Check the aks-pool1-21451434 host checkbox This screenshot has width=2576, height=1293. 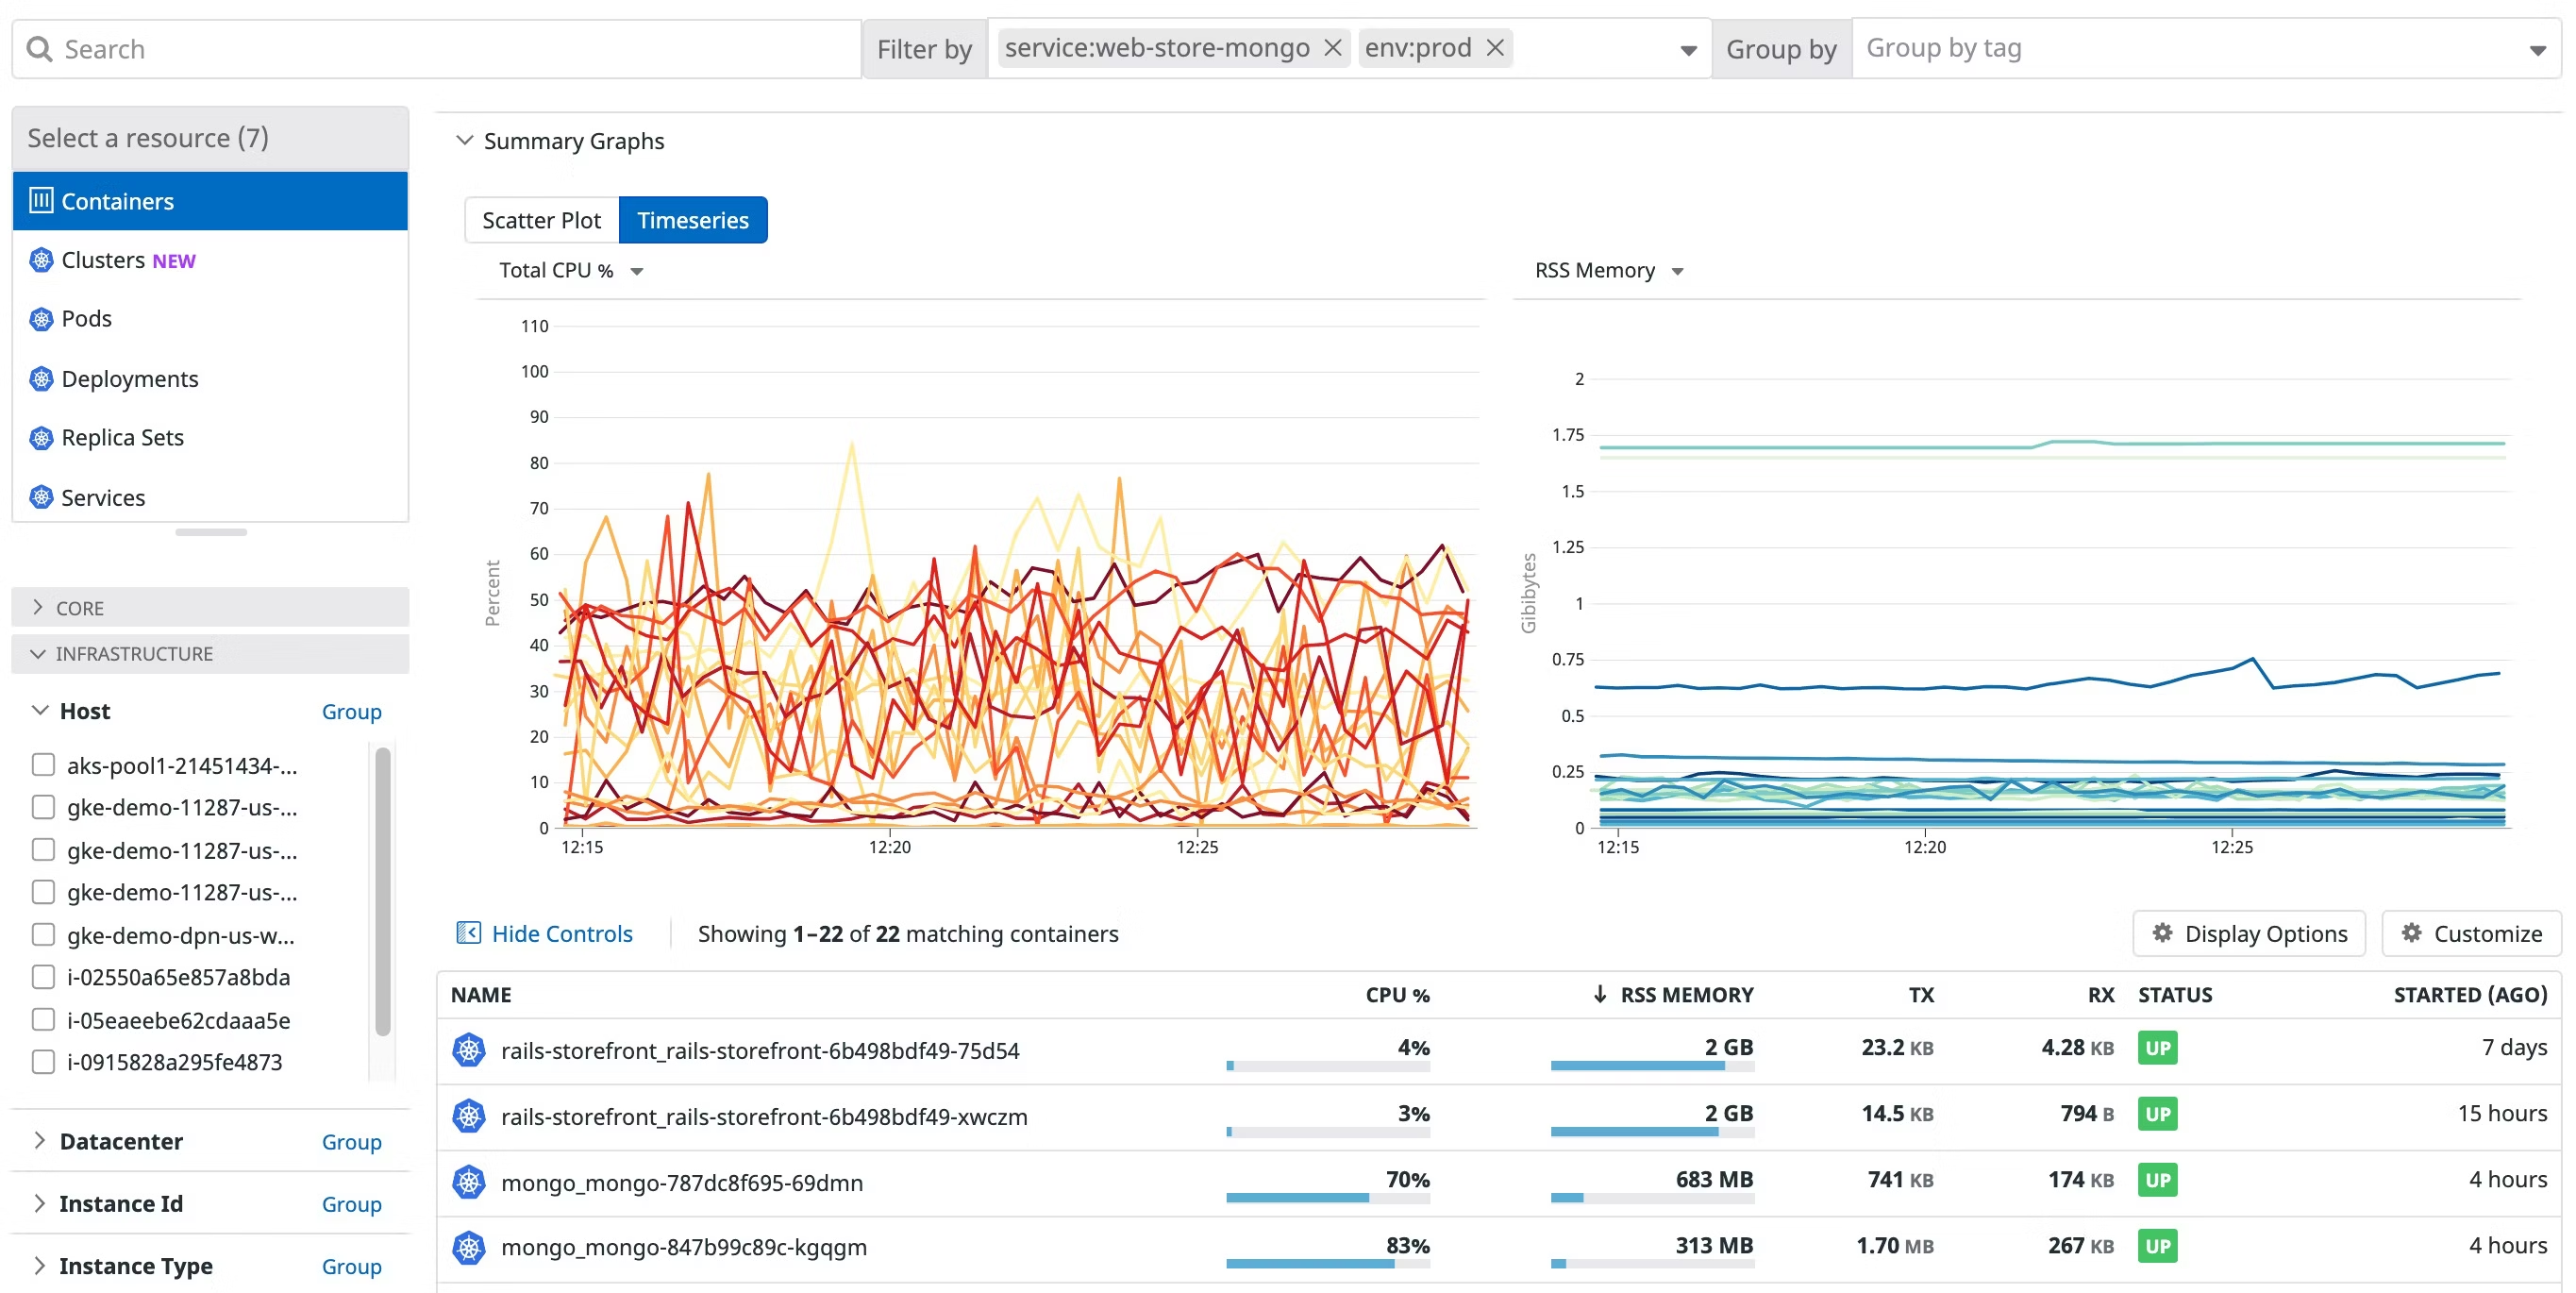pyautogui.click(x=43, y=765)
